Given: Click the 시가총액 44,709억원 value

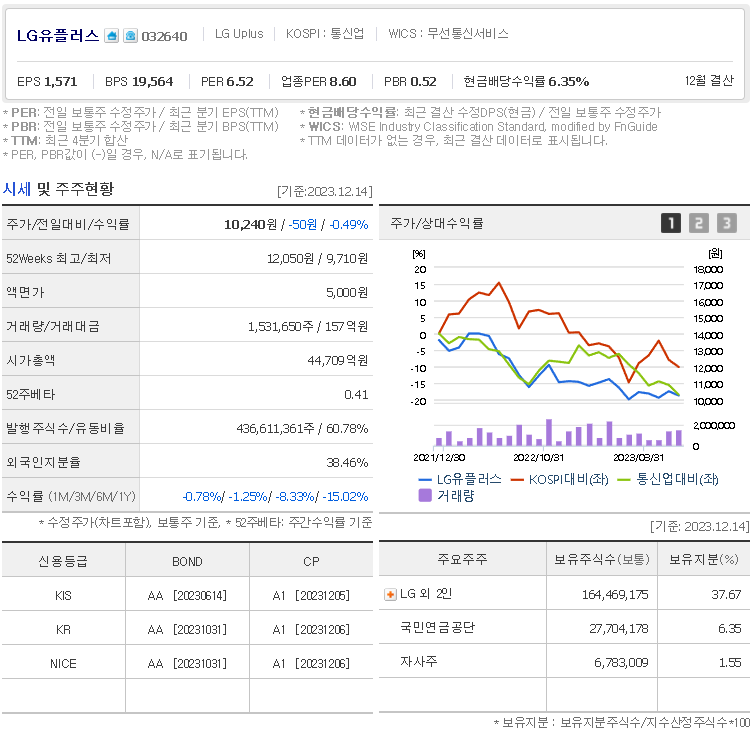Looking at the screenshot, I should coord(338,361).
